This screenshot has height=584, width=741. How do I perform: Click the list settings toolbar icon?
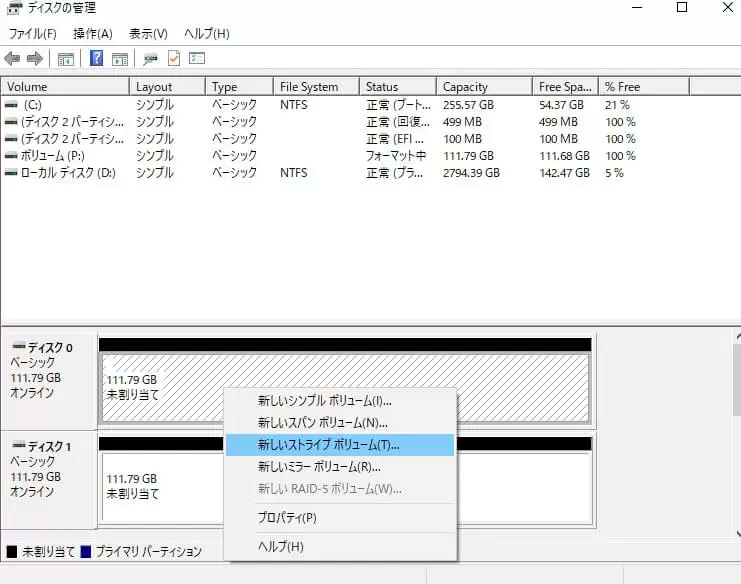(x=197, y=58)
